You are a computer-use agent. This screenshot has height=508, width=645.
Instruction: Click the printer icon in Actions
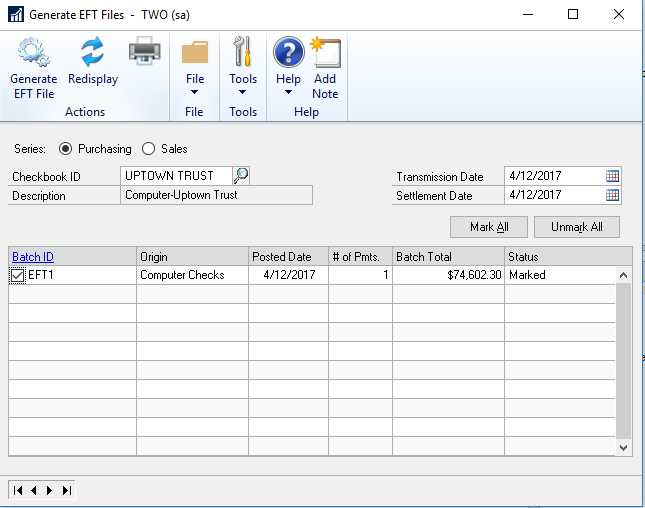[x=144, y=51]
